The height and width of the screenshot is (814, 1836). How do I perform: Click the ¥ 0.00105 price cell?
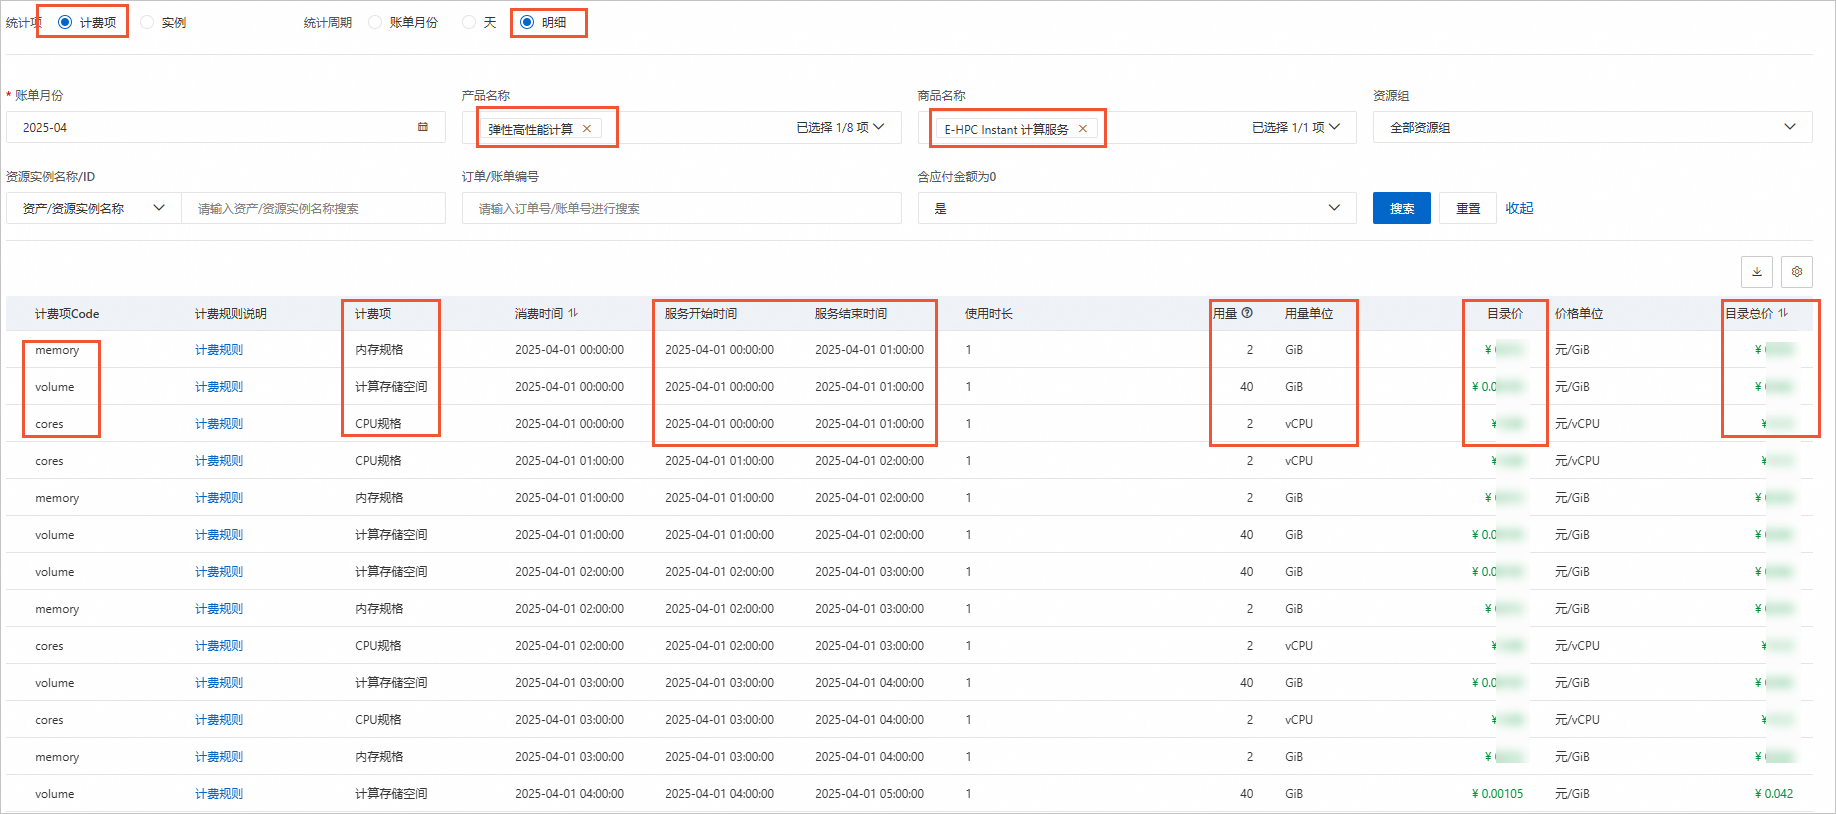point(1497,794)
